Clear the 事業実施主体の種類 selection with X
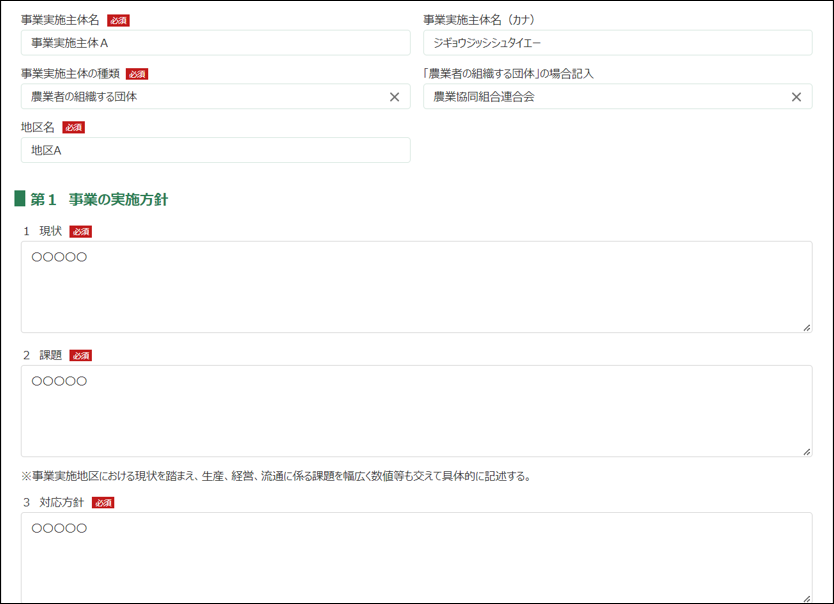Image resolution: width=834 pixels, height=604 pixels. [x=394, y=97]
